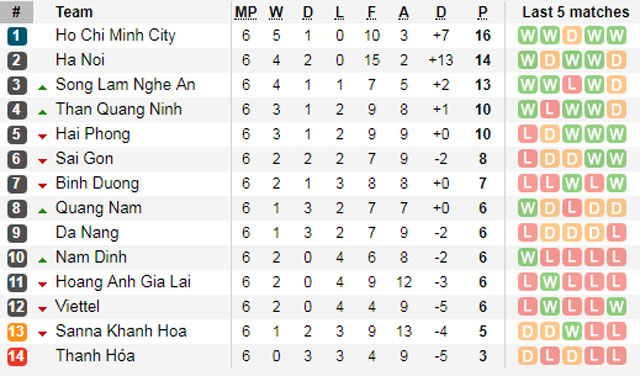Click the orange rank 13 badge
Viewport: 640px width, 376px height.
click(17, 332)
